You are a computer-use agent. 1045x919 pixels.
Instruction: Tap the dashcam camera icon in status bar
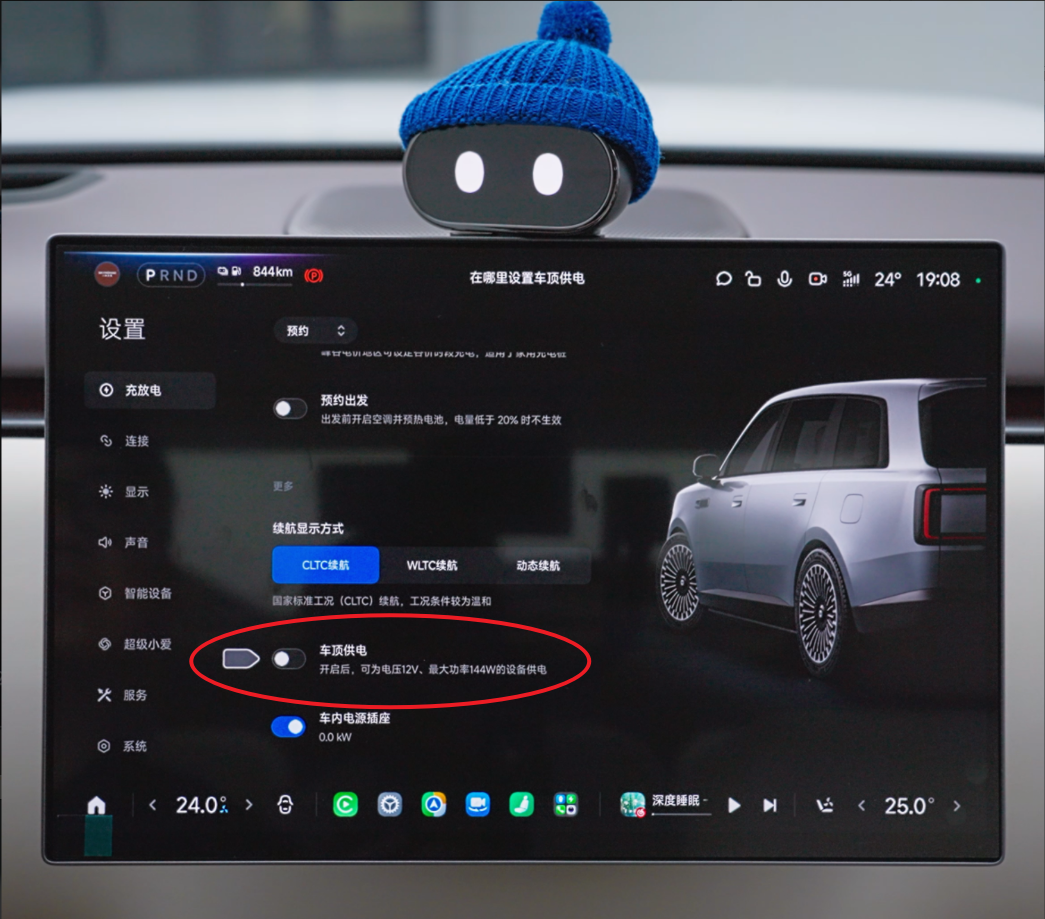point(817,279)
